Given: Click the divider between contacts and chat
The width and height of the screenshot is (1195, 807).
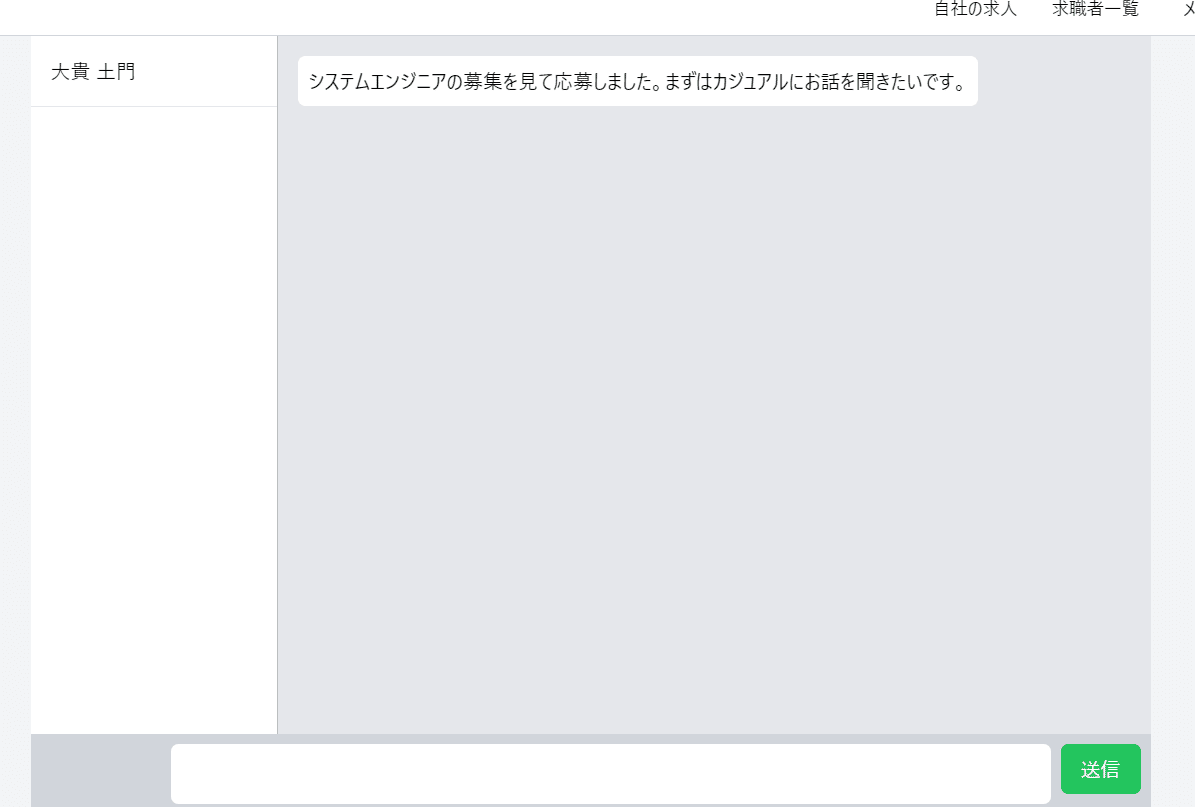Looking at the screenshot, I should 277,385.
